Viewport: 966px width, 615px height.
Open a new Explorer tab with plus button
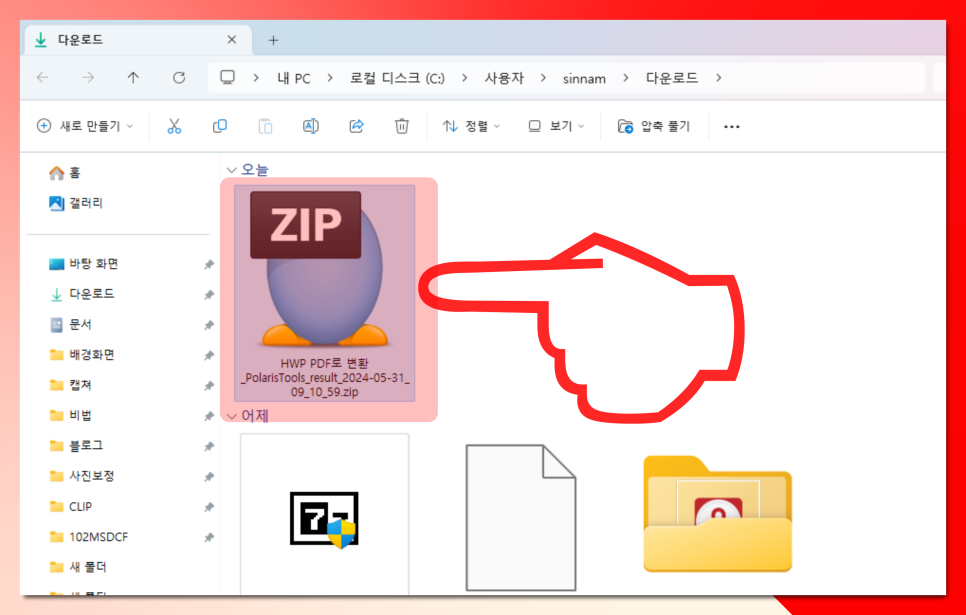(x=273, y=39)
